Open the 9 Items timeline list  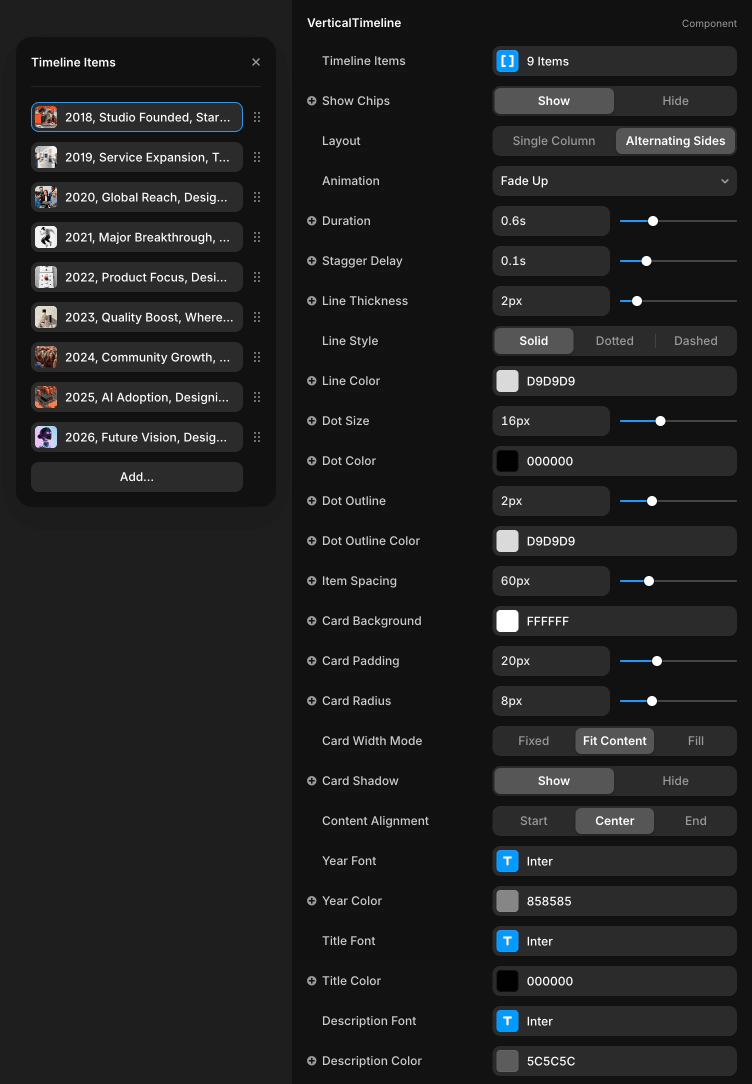[x=614, y=61]
